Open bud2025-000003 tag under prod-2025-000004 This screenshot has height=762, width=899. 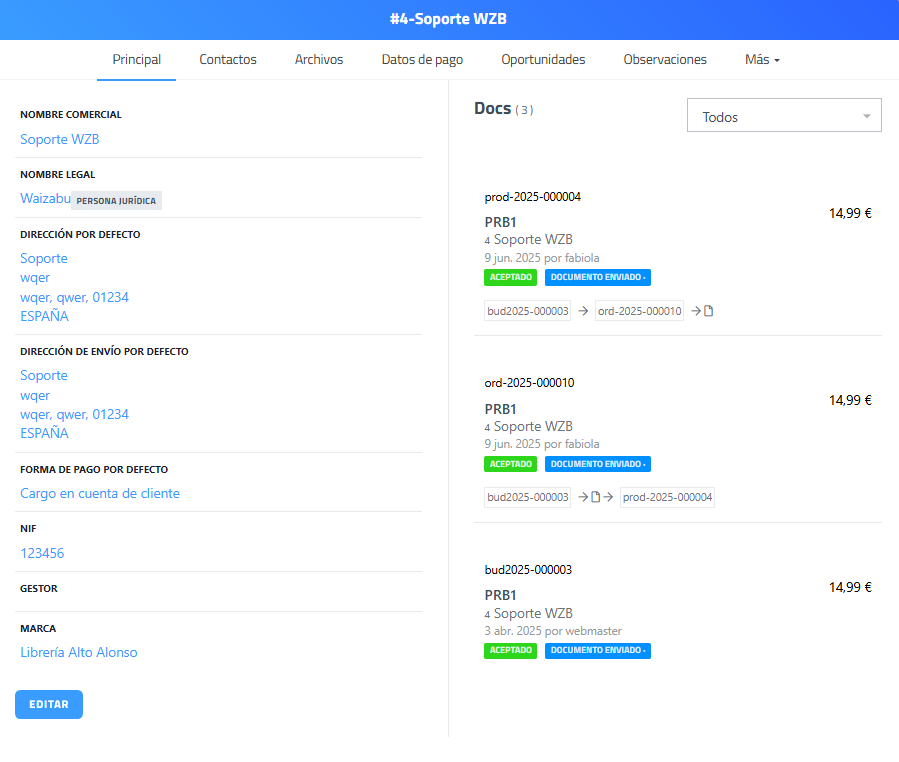[527, 311]
